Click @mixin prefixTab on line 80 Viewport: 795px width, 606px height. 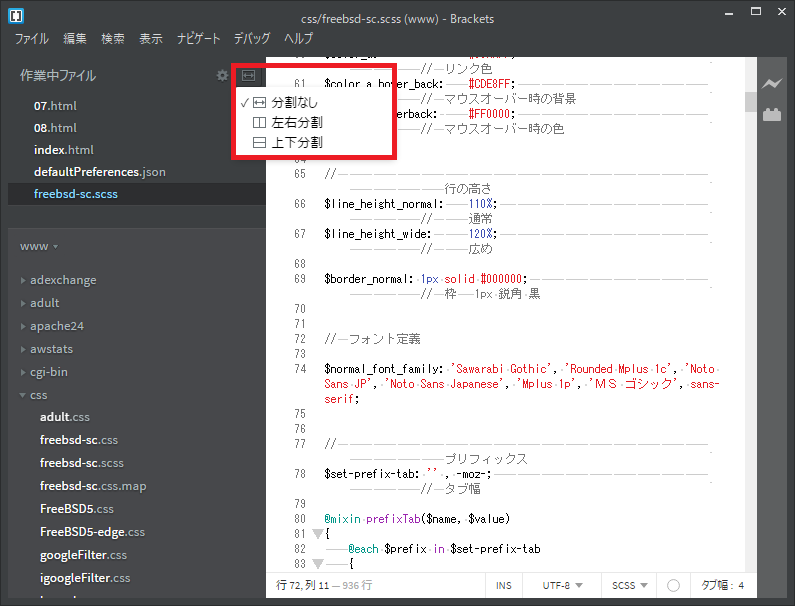pyautogui.click(x=372, y=519)
